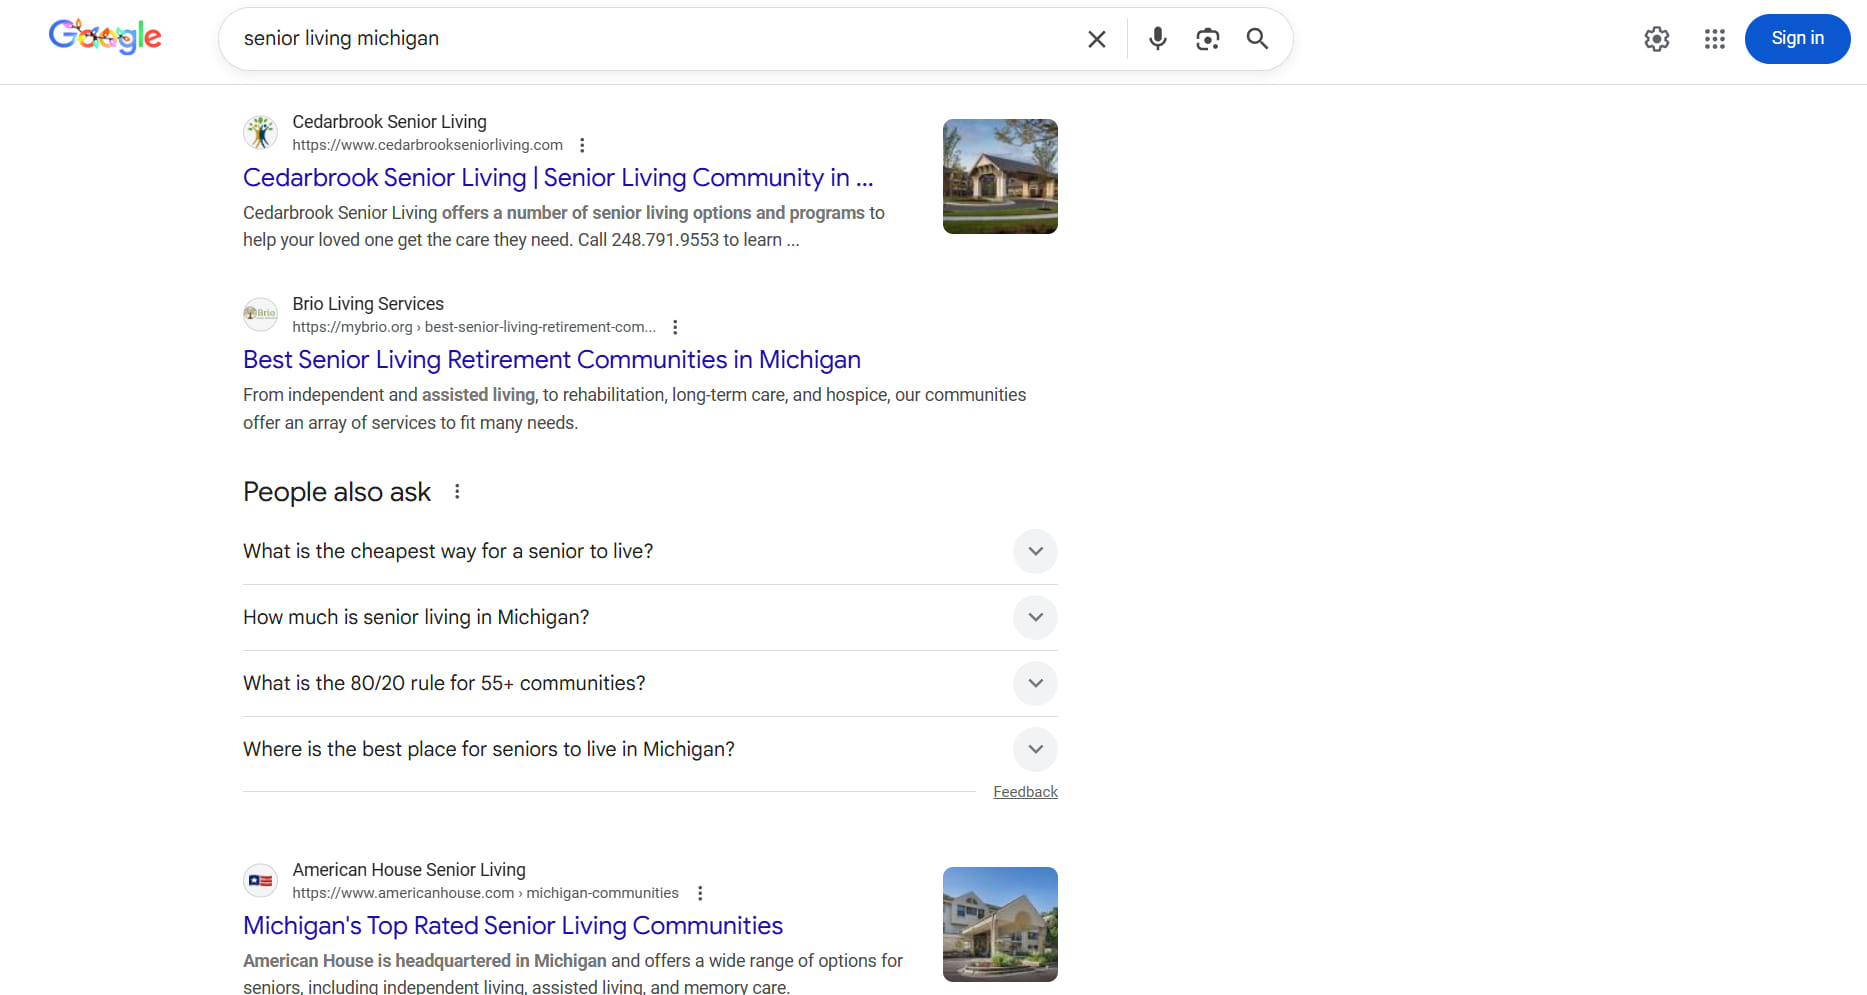Click the Brio Living Services favicon

pyautogui.click(x=261, y=314)
